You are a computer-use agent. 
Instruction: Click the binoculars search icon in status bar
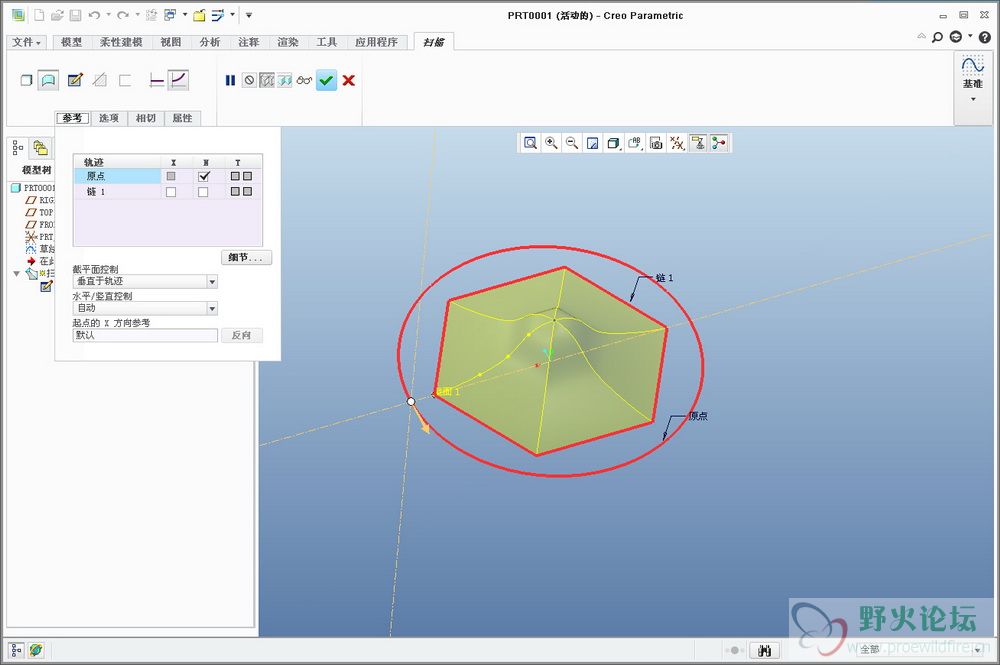click(765, 650)
